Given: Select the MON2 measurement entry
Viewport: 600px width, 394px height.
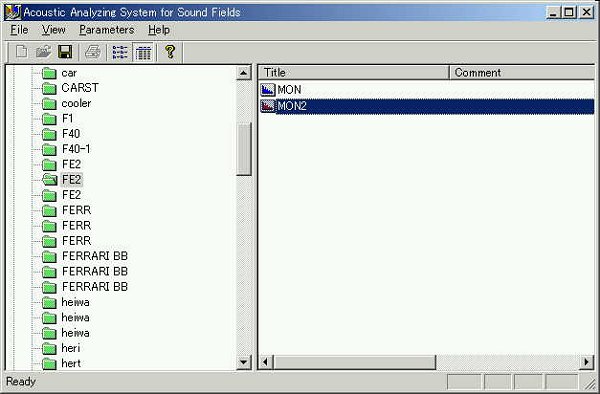Looking at the screenshot, I should pyautogui.click(x=427, y=106).
